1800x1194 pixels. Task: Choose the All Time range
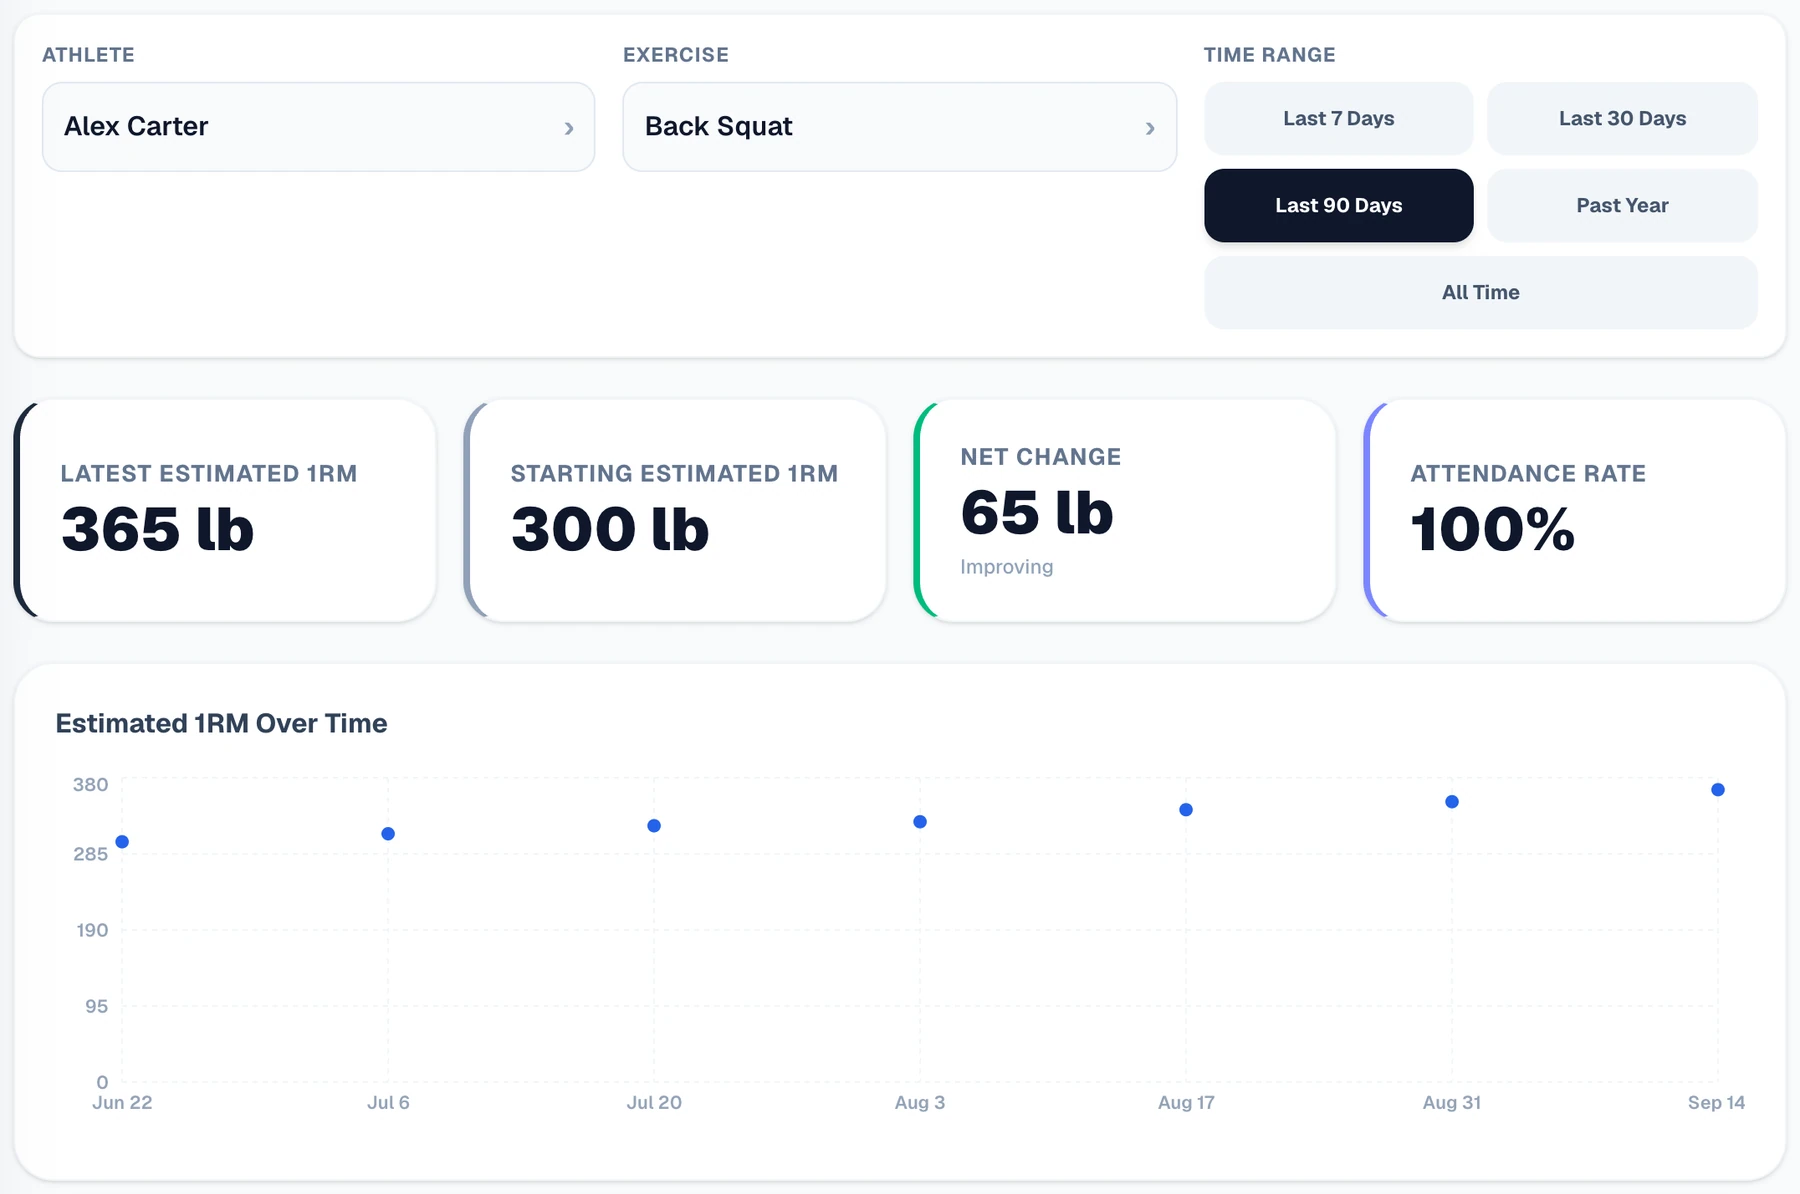(1480, 292)
